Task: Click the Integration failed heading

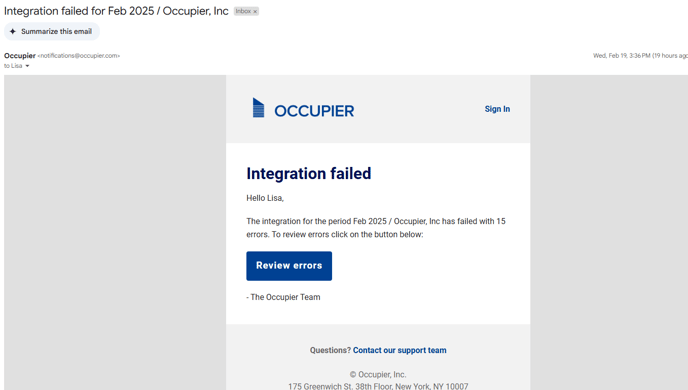Action: pyautogui.click(x=308, y=173)
